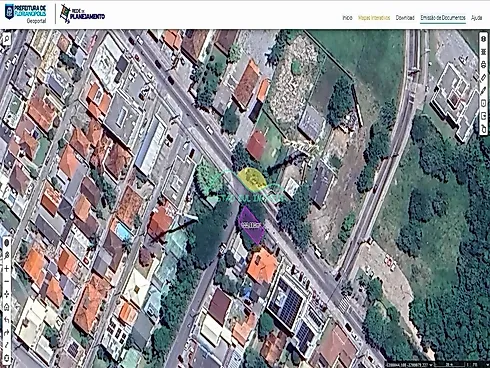Open the Ajuda menu item
490x368 pixels.
click(476, 18)
